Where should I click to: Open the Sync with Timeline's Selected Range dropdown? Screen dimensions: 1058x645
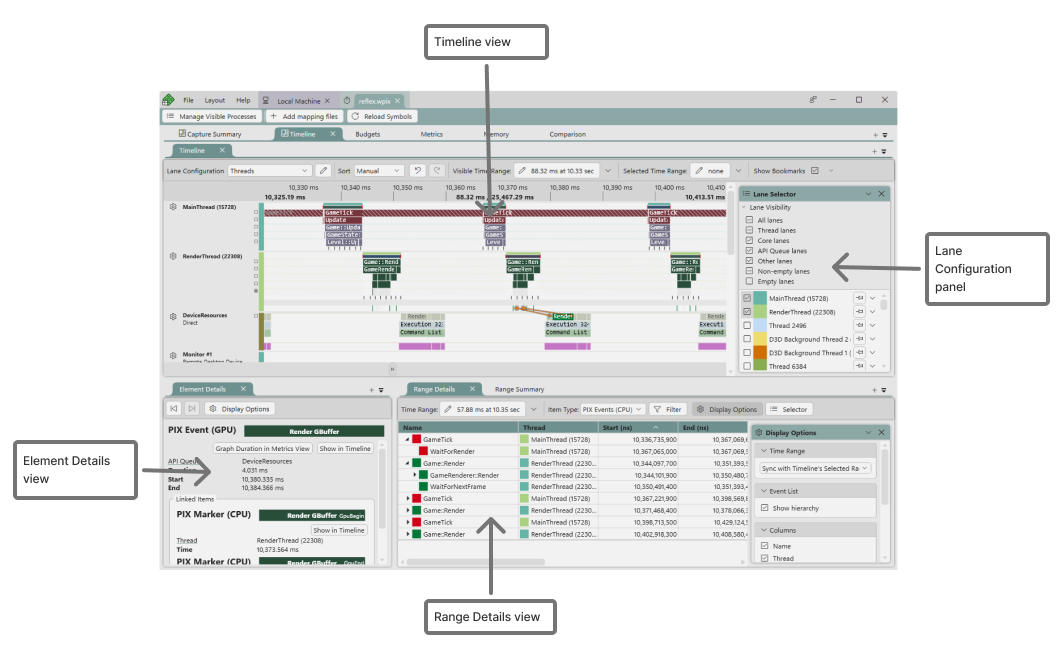815,468
